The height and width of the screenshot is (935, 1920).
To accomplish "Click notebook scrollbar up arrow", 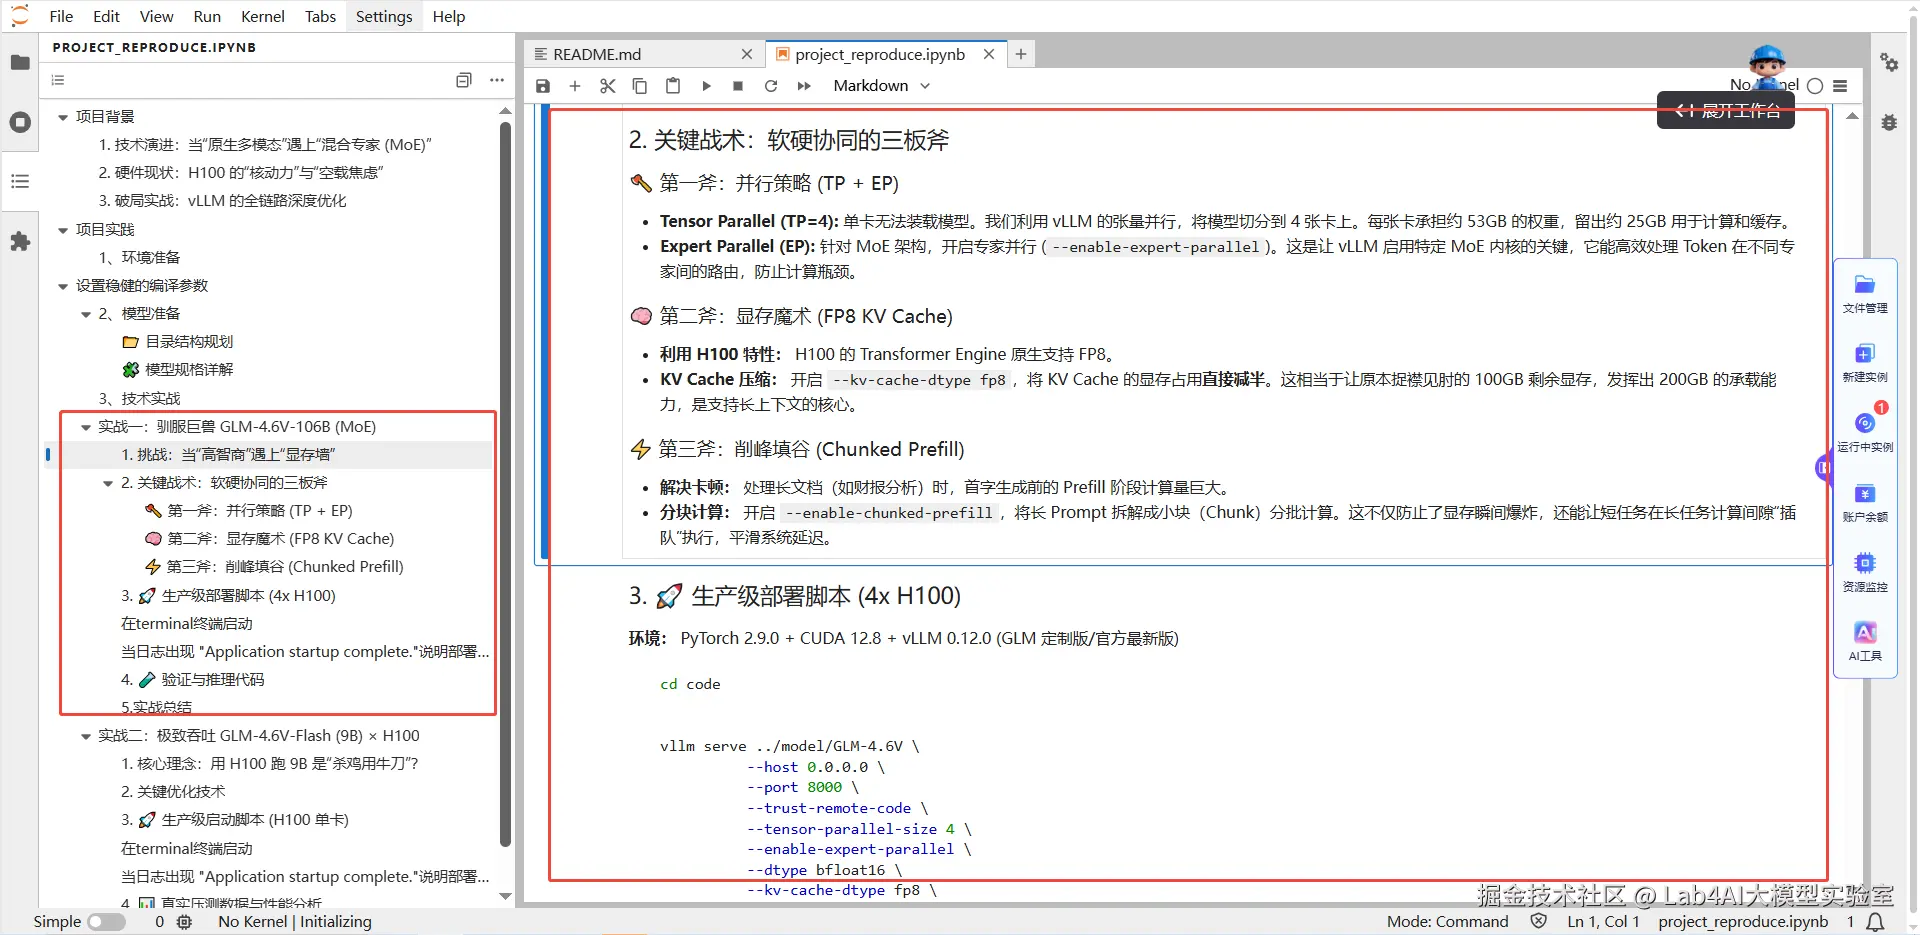I will (x=1852, y=116).
